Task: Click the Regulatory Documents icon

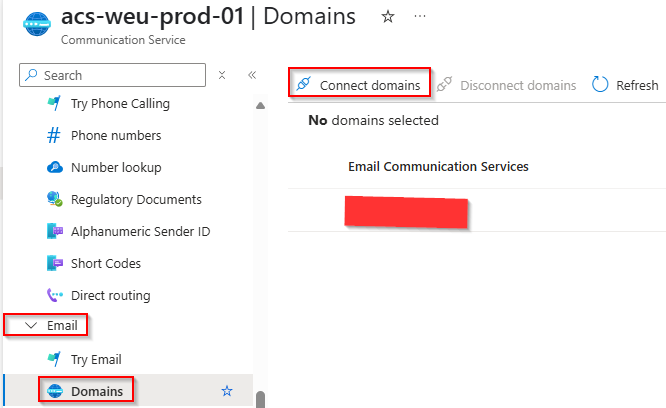Action: click(54, 200)
